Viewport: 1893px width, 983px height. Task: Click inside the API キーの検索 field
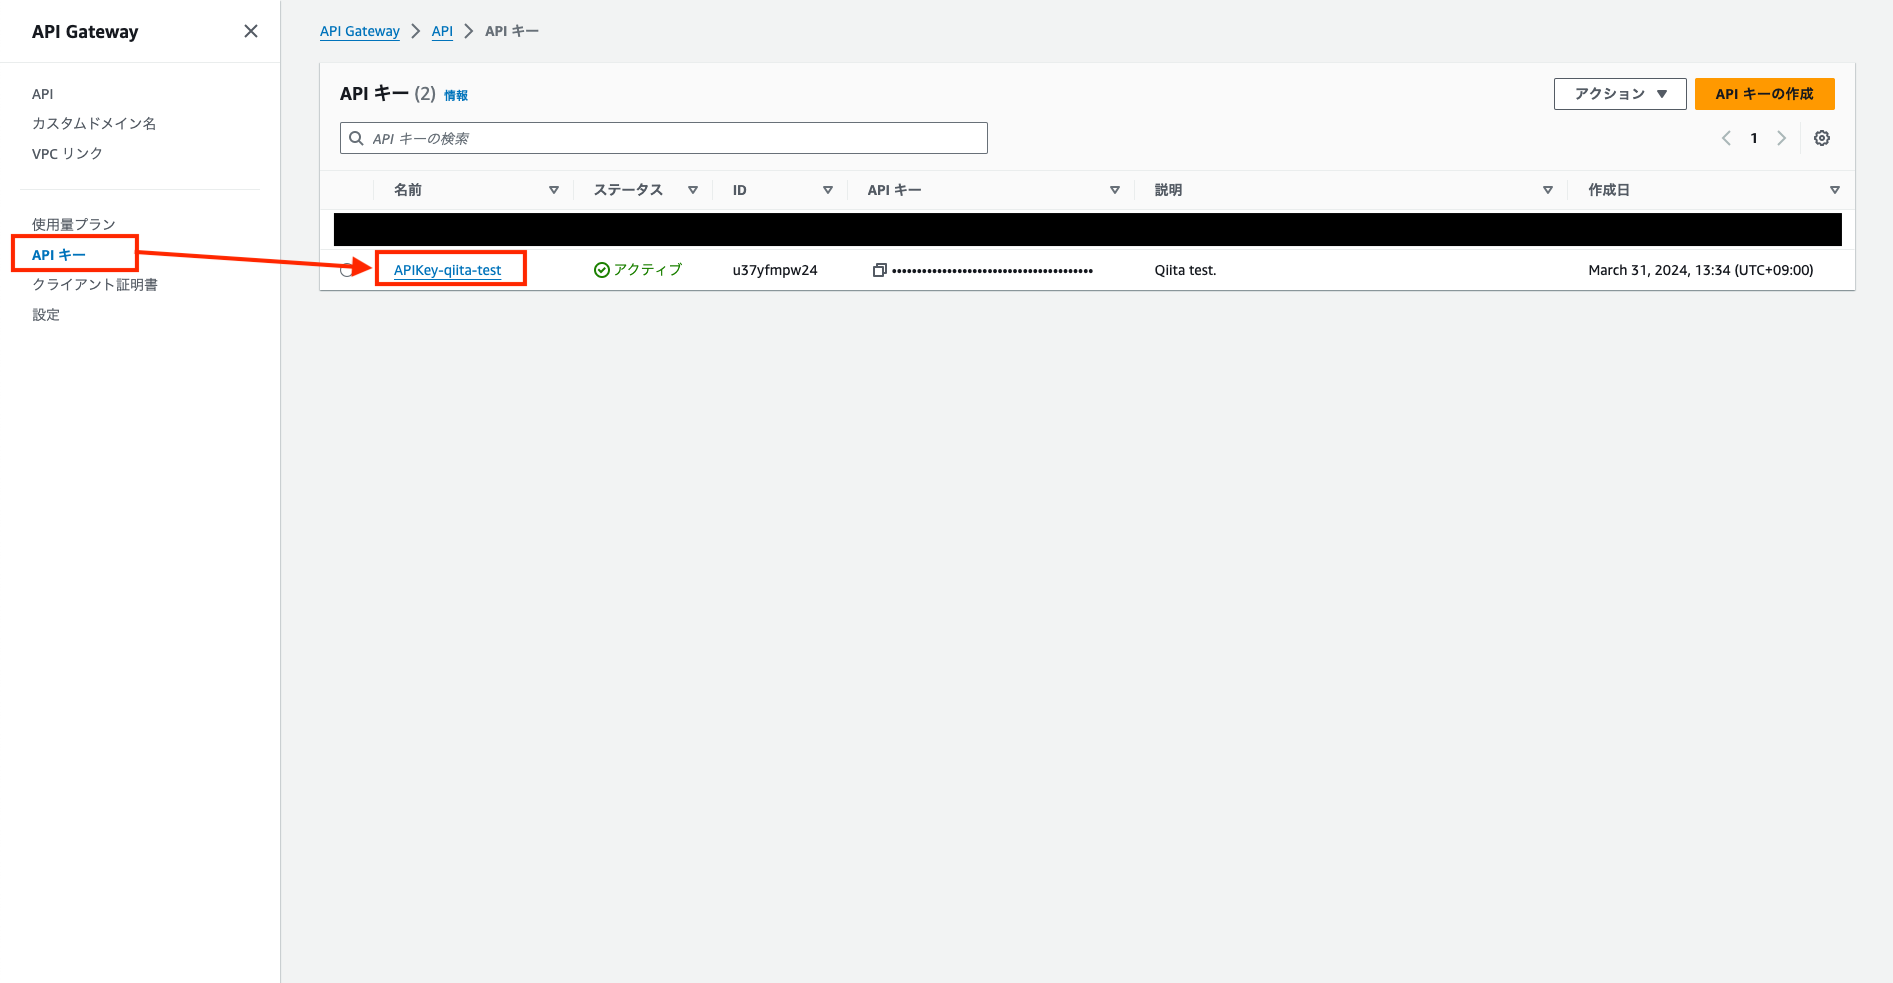coord(663,138)
